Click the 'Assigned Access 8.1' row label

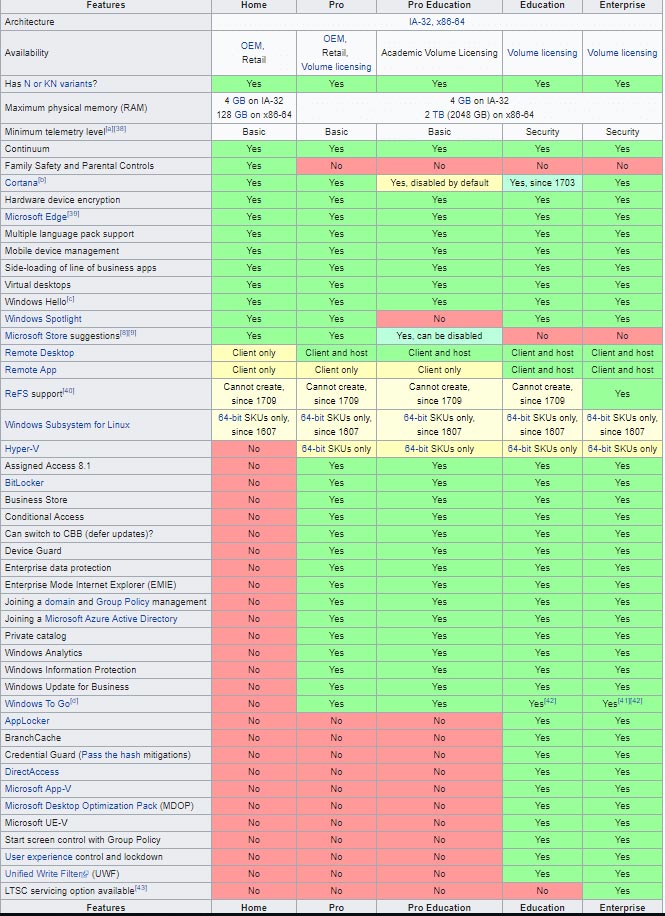[47, 466]
